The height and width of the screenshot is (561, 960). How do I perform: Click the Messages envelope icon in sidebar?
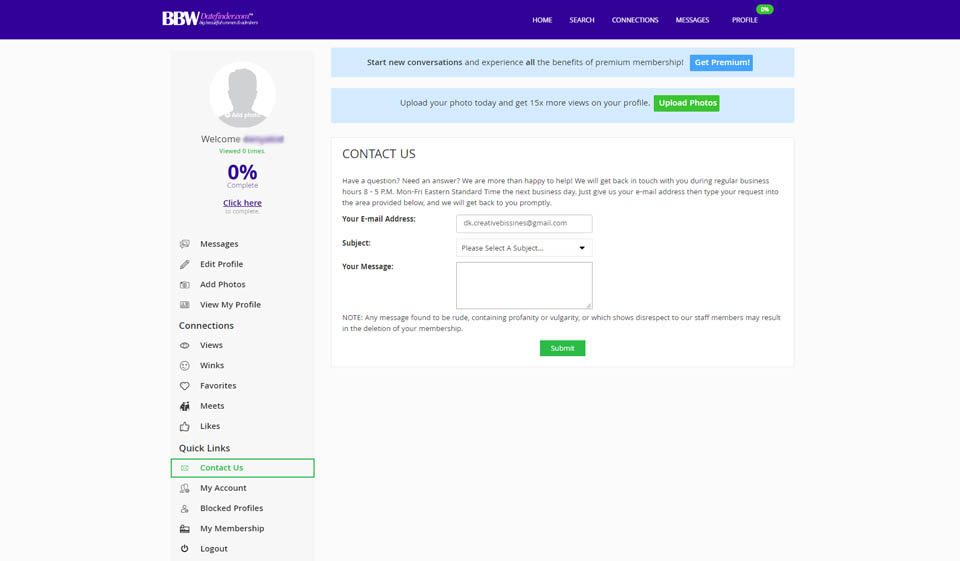tap(184, 244)
